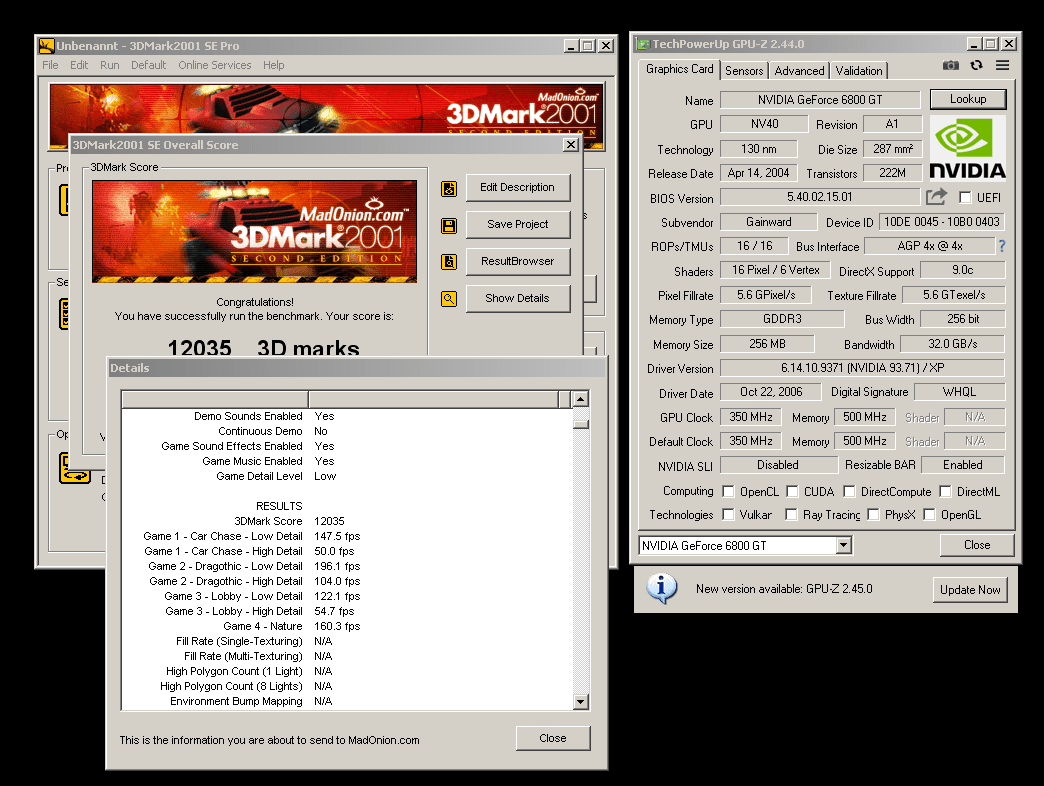Take GPU-Z screenshot with camera icon

tap(951, 65)
